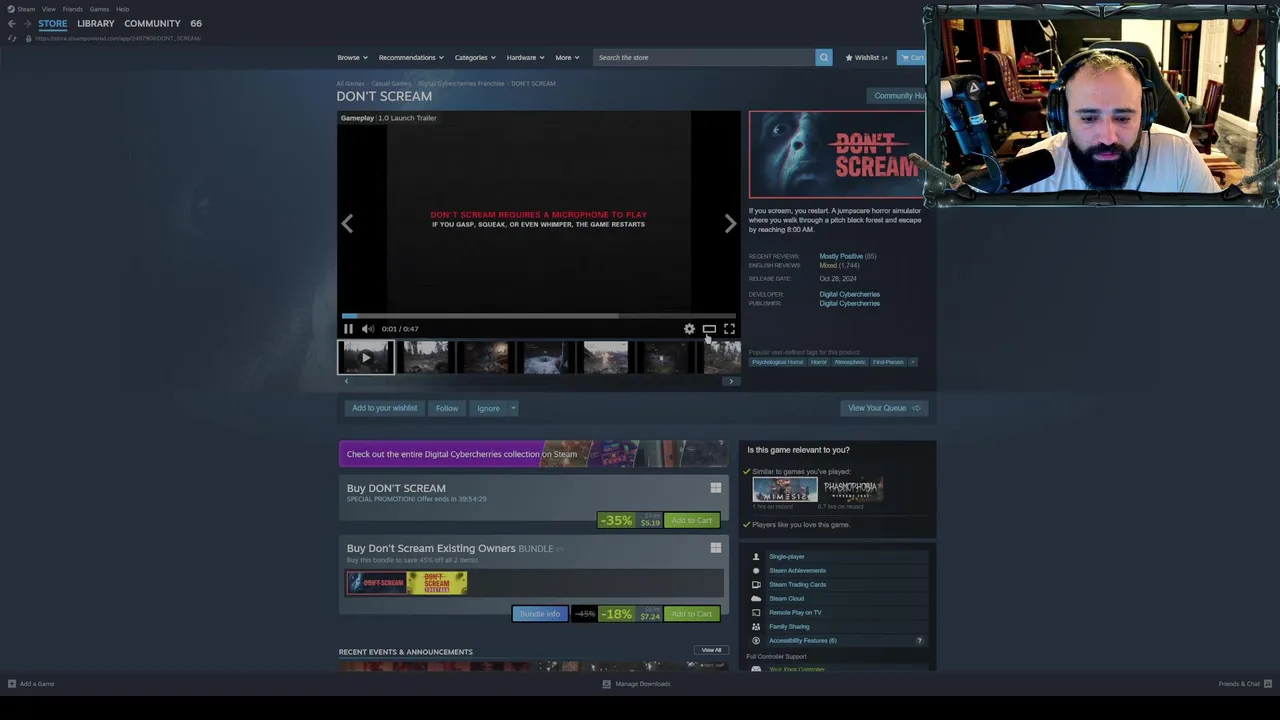Viewport: 1280px width, 720px height.
Task: Open the shopping Cart button
Action: coord(911,57)
